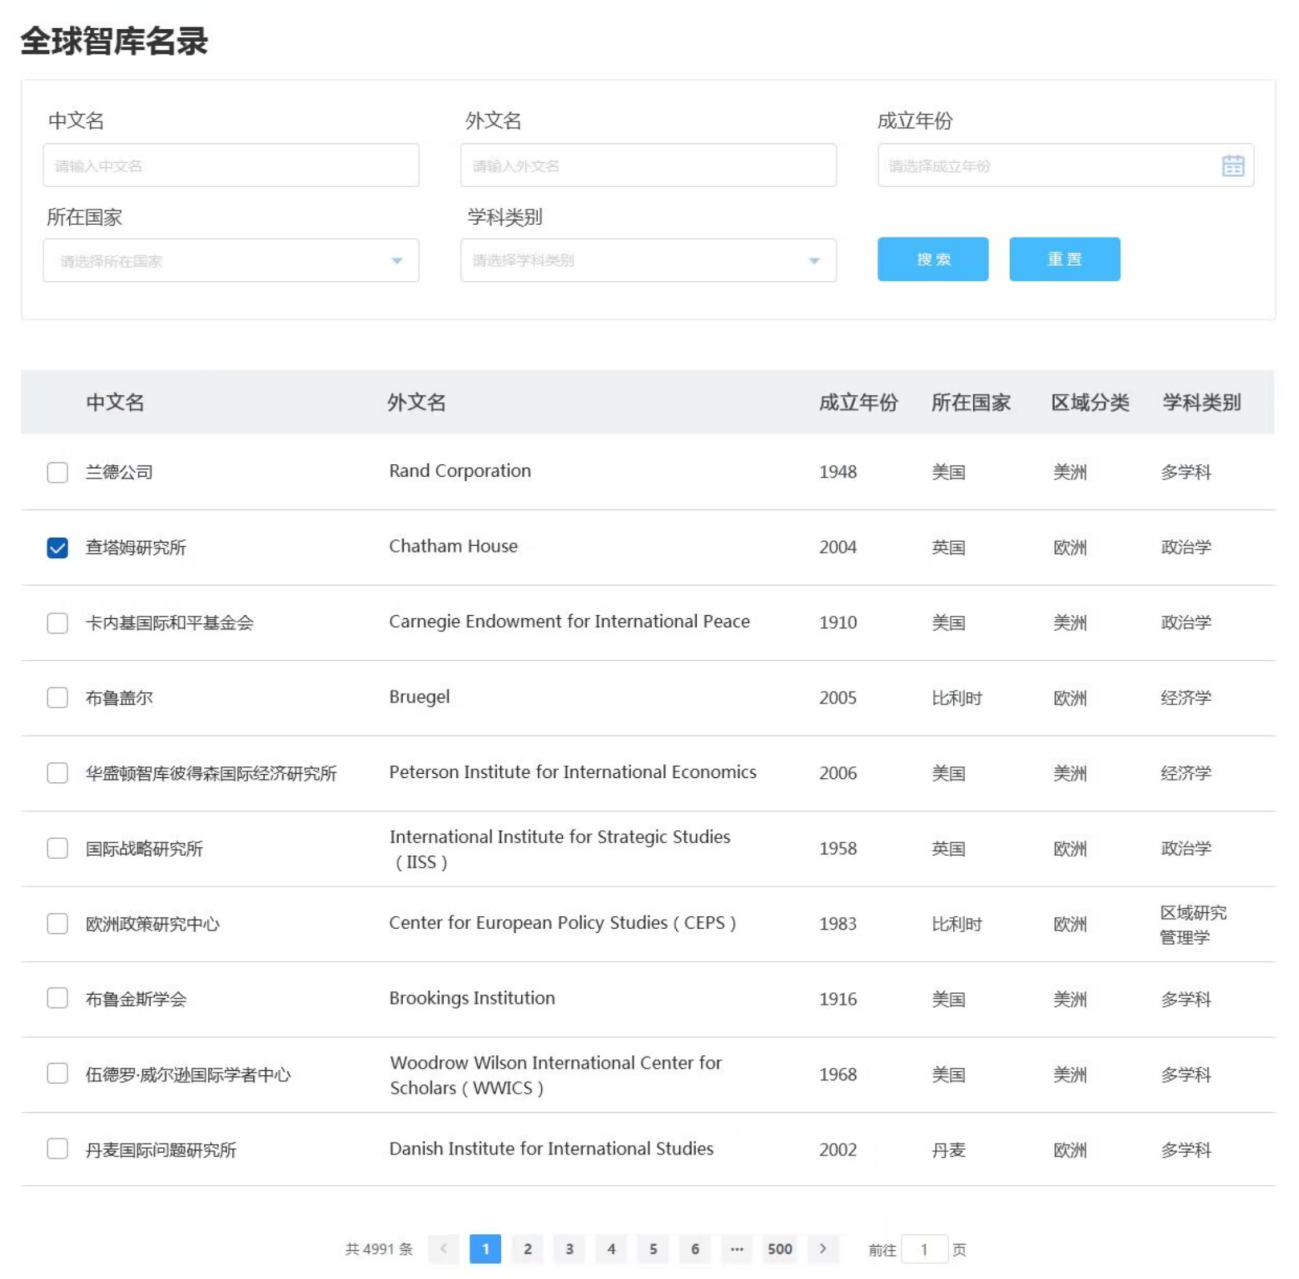Uncheck the box for 查塔姆研究所
1299x1279 pixels.
click(57, 547)
